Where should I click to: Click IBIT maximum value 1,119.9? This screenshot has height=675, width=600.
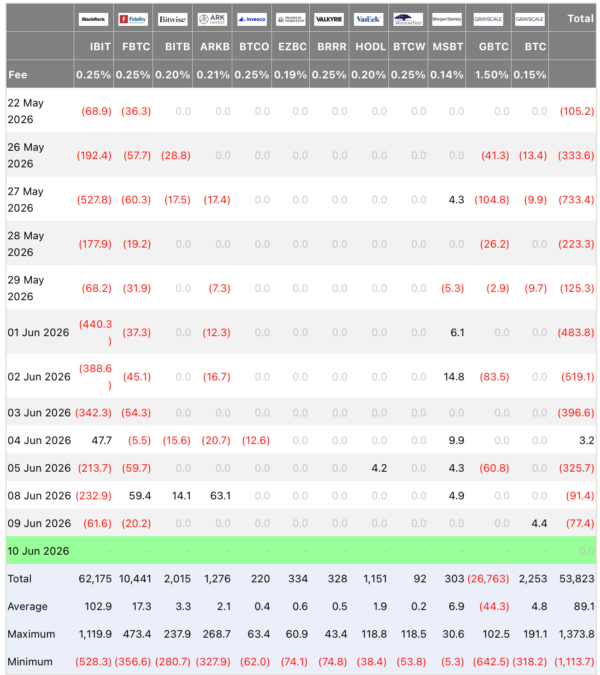(95, 634)
